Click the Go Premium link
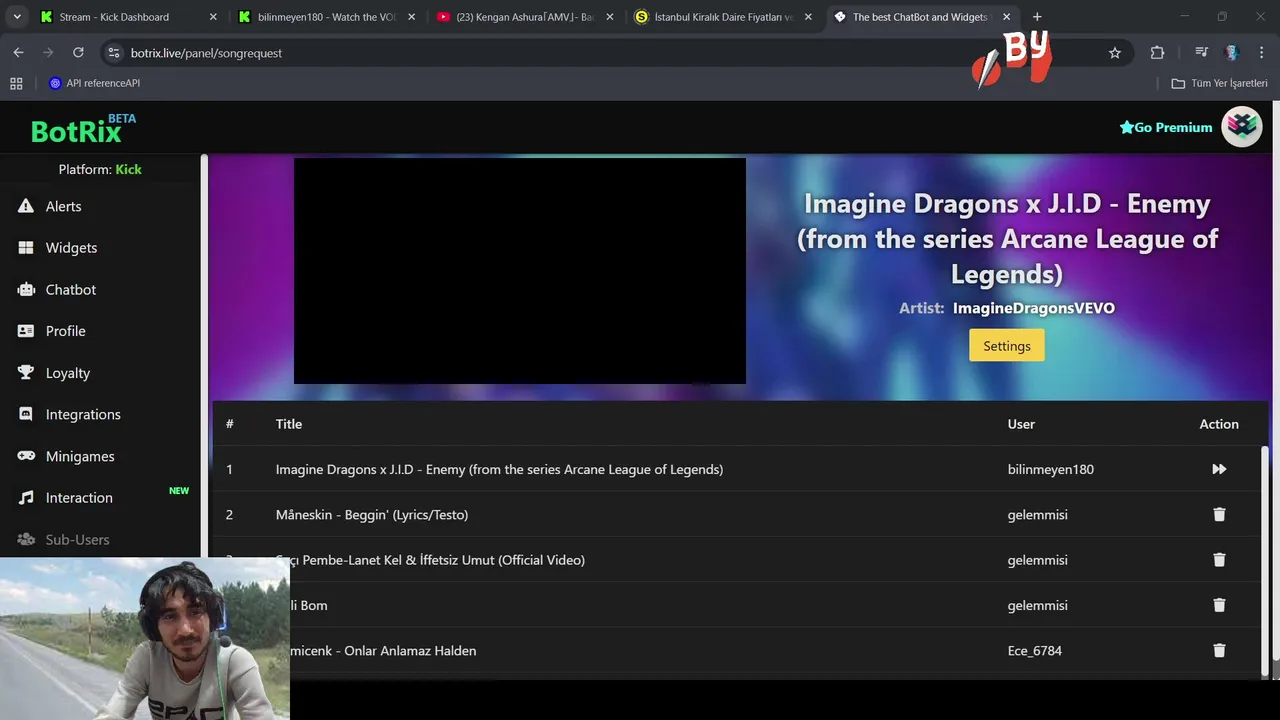 pyautogui.click(x=1166, y=127)
